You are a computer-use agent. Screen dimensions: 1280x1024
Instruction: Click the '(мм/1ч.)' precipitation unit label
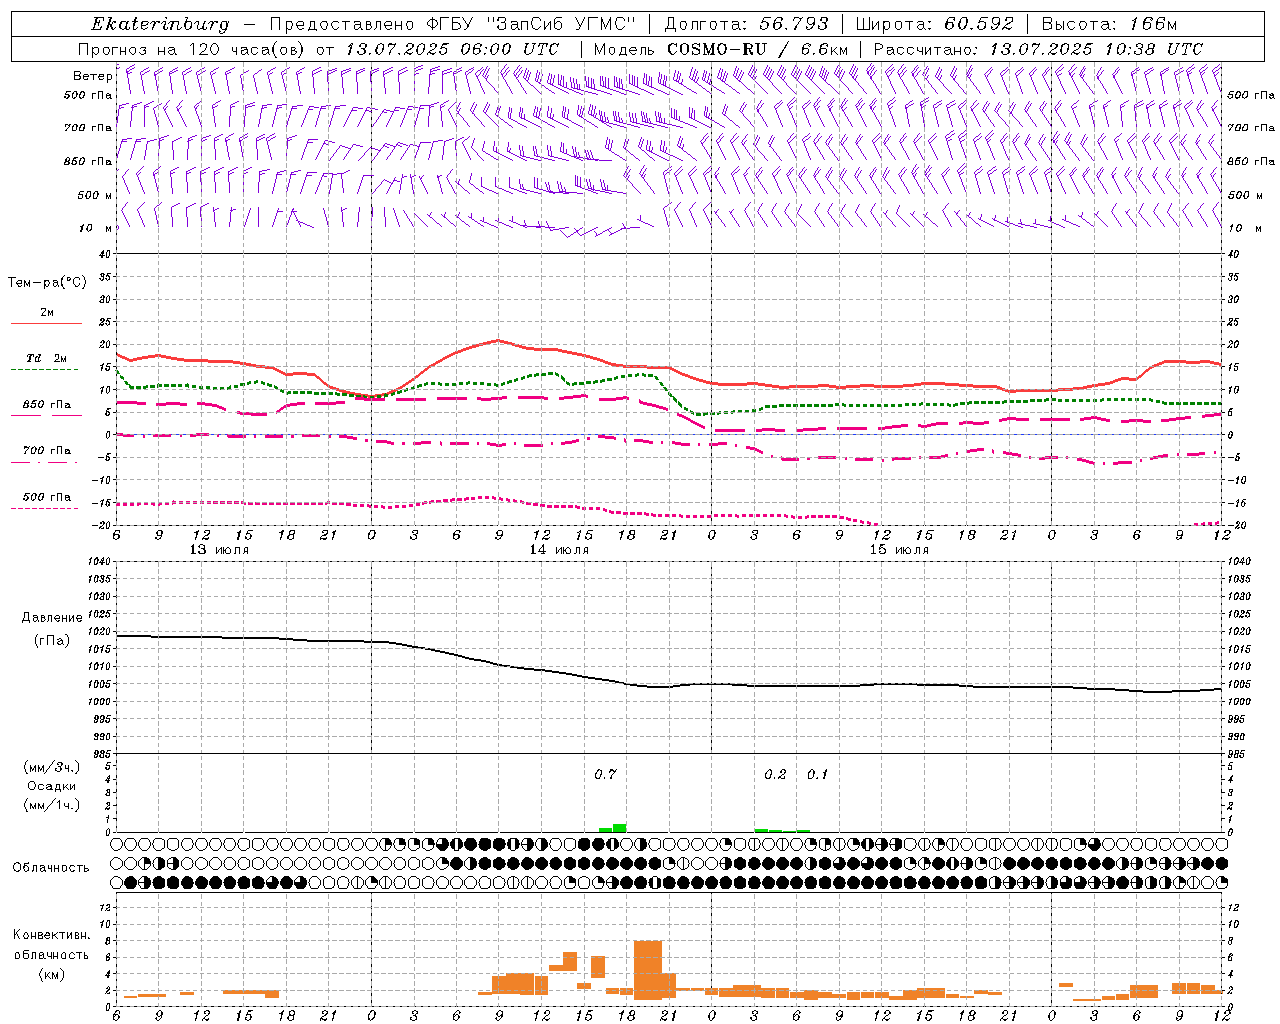click(52, 805)
